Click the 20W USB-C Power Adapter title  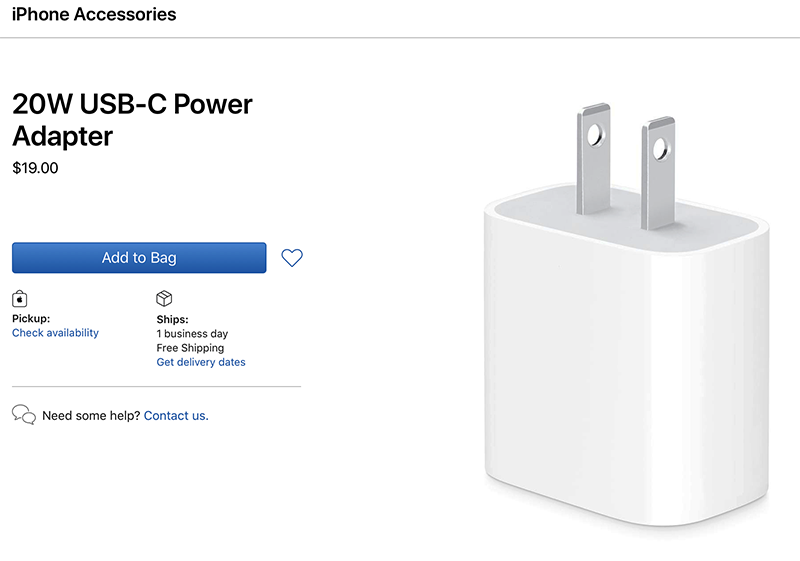(x=132, y=120)
